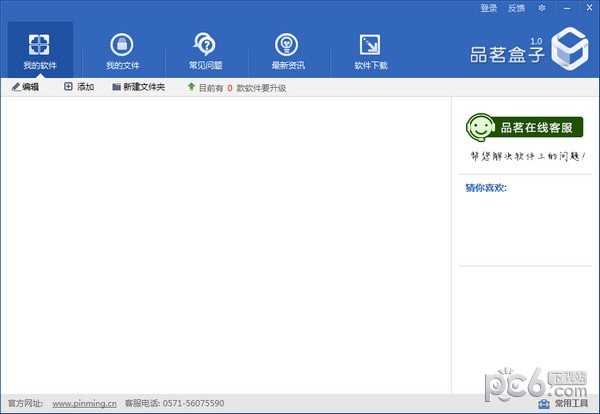Click the green upgrade arrow icon

(191, 87)
